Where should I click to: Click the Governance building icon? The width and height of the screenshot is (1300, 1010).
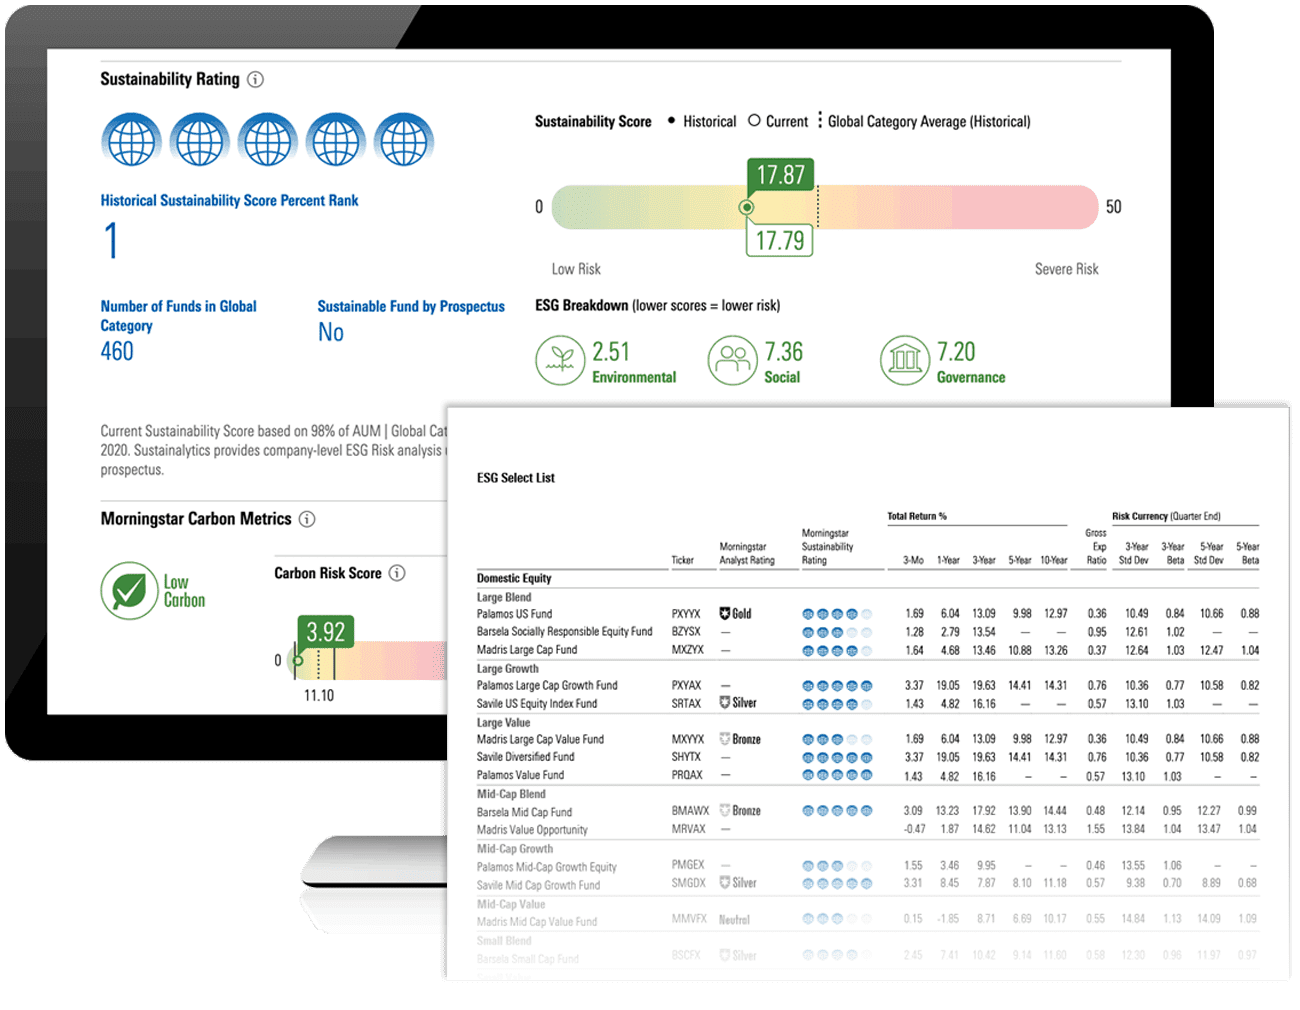tap(905, 360)
